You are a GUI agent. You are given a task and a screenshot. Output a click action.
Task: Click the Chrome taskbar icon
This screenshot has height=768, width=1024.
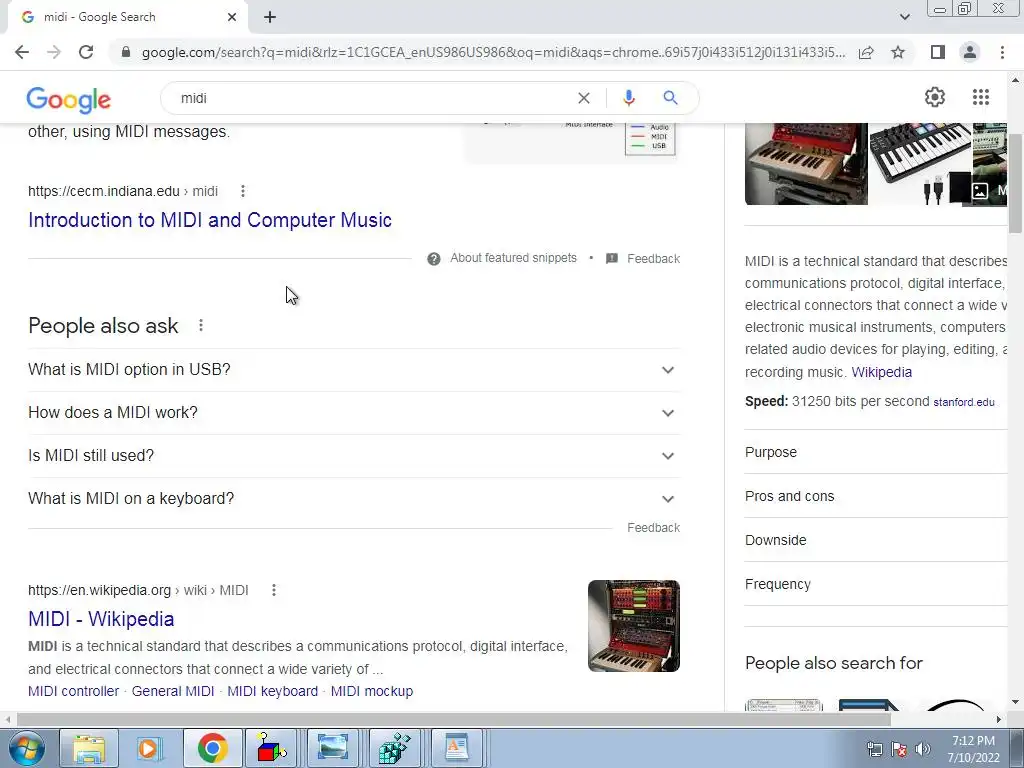212,748
